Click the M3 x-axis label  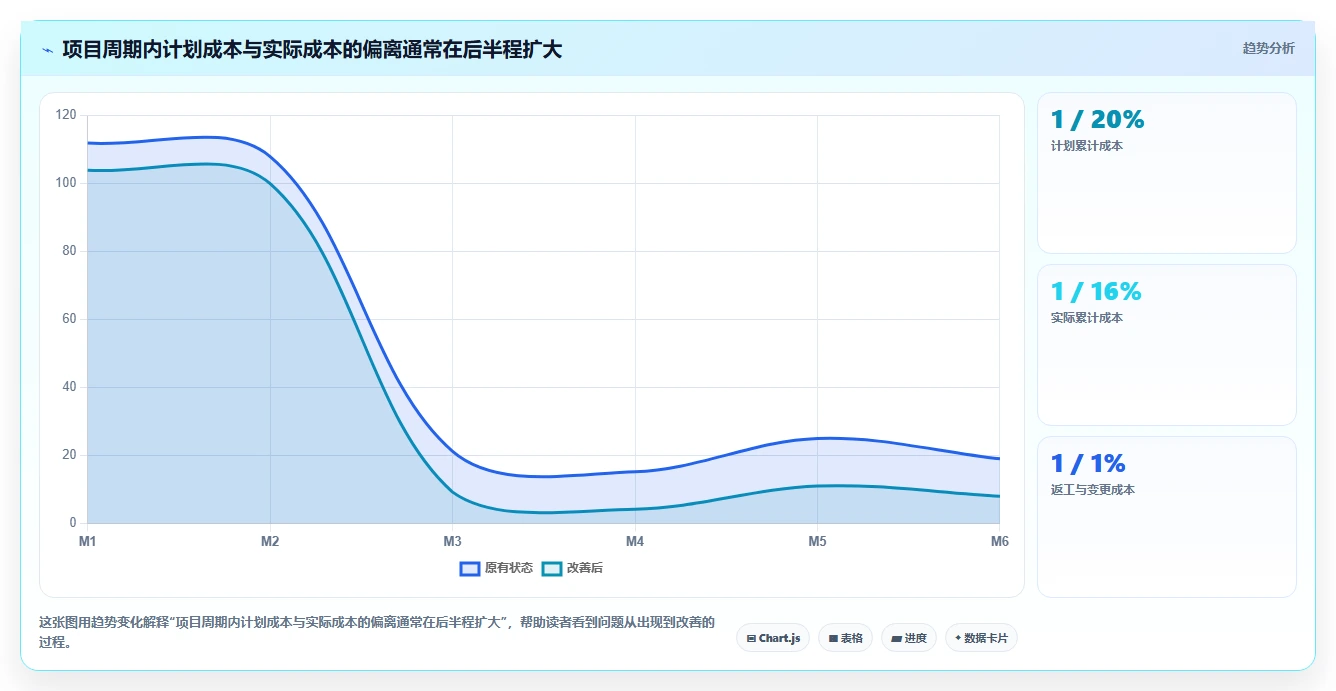pos(452,541)
